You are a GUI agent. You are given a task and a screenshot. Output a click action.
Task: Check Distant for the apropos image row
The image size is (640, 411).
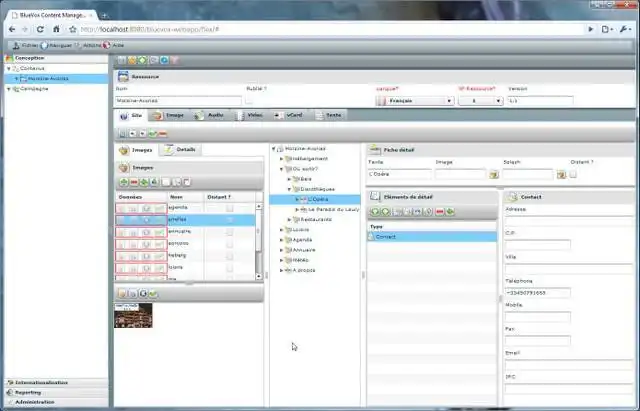point(229,244)
